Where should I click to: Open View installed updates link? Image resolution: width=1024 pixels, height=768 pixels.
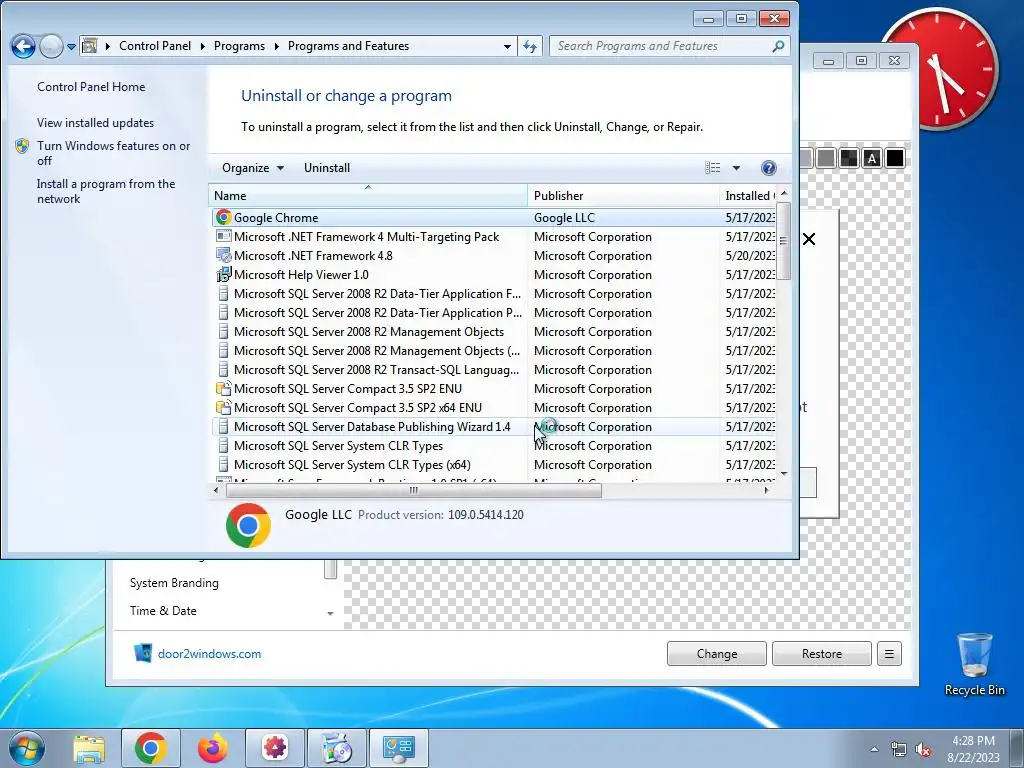point(95,123)
